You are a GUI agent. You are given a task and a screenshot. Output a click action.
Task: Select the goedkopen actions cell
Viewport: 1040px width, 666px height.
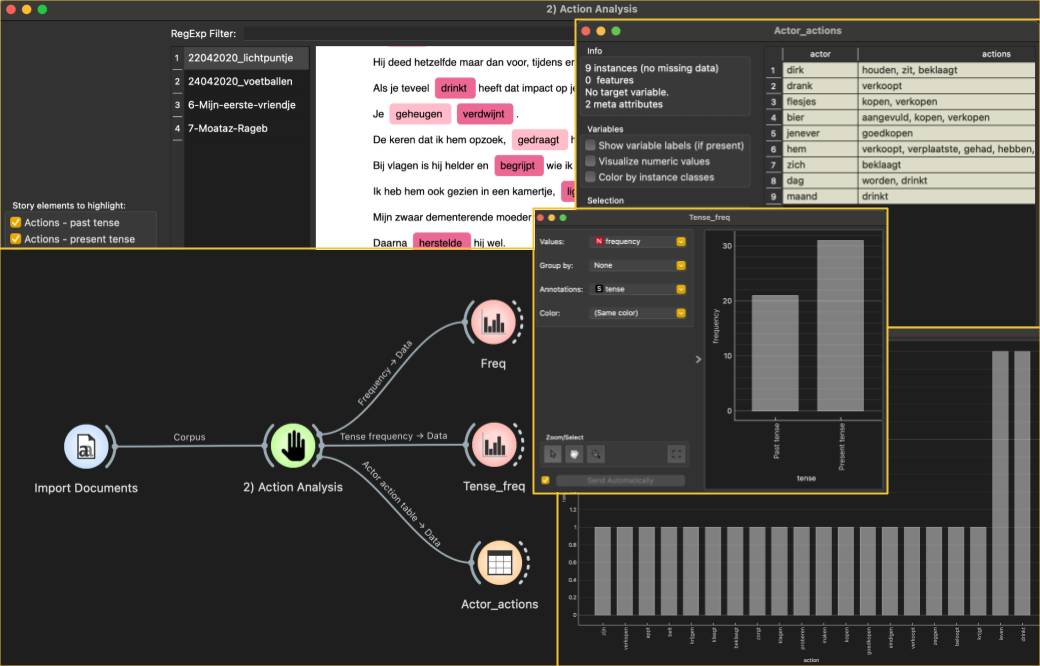(947, 133)
